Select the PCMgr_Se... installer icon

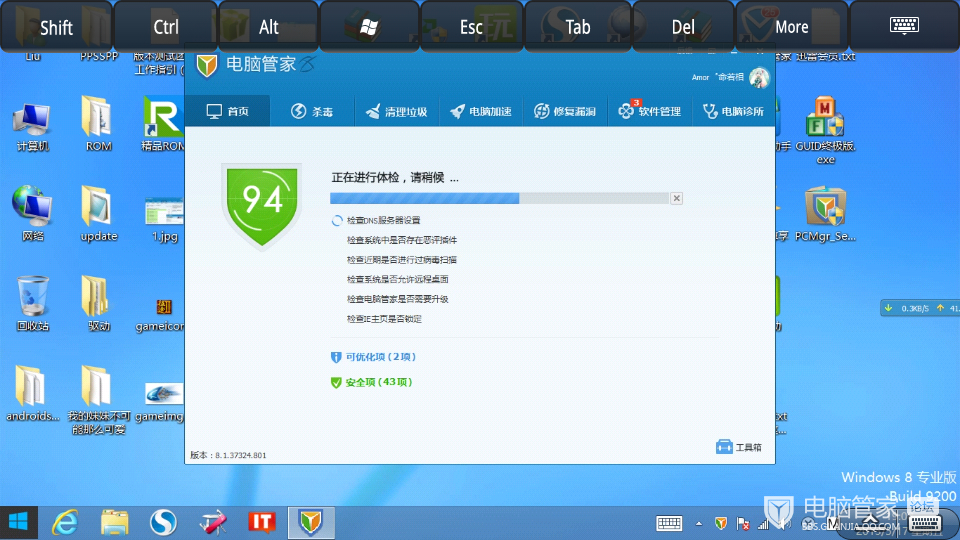click(825, 214)
